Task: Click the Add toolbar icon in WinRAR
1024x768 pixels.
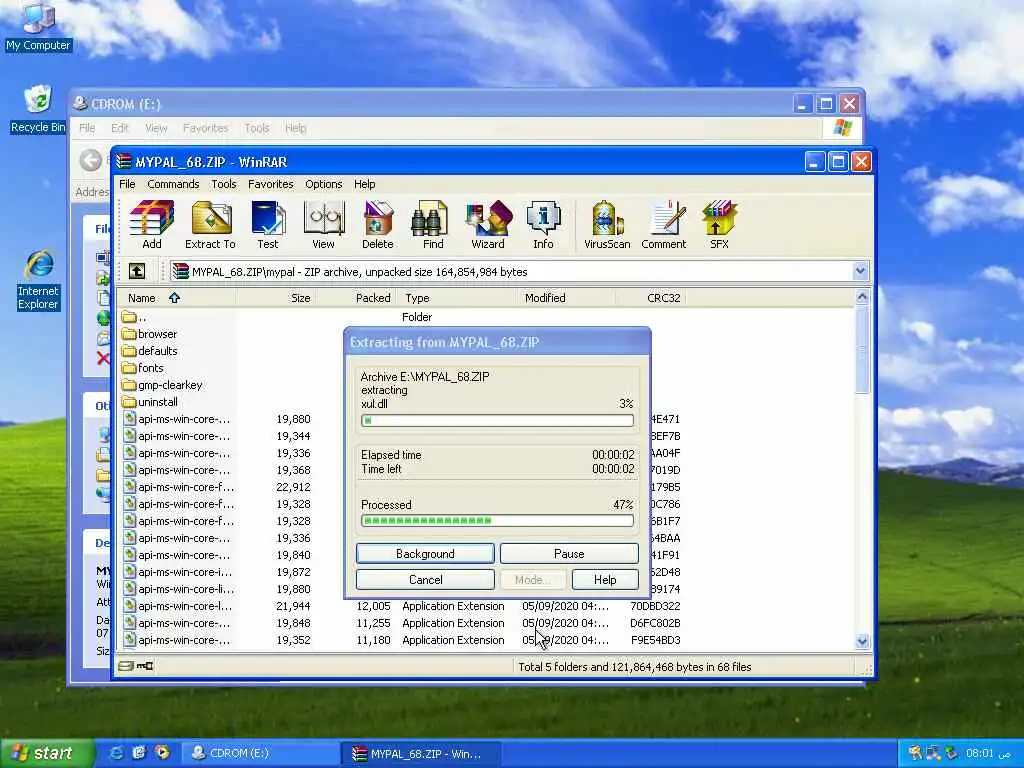Action: coord(152,225)
